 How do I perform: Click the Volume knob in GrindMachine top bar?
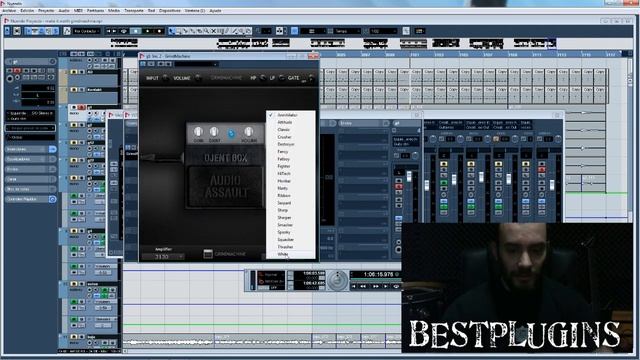[x=198, y=78]
